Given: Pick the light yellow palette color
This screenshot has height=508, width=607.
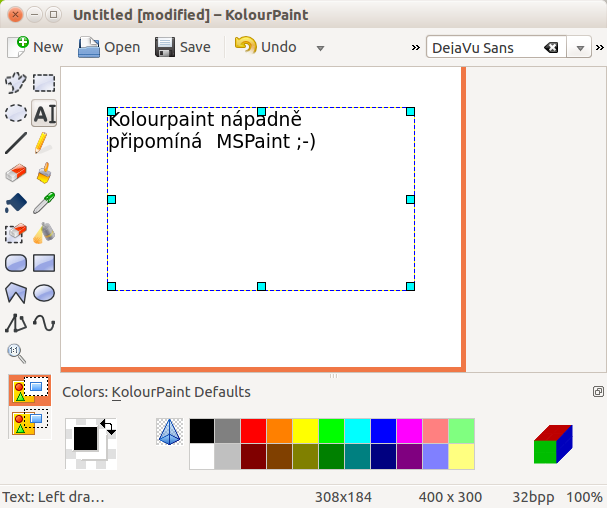Looking at the screenshot, I should click(x=461, y=457).
